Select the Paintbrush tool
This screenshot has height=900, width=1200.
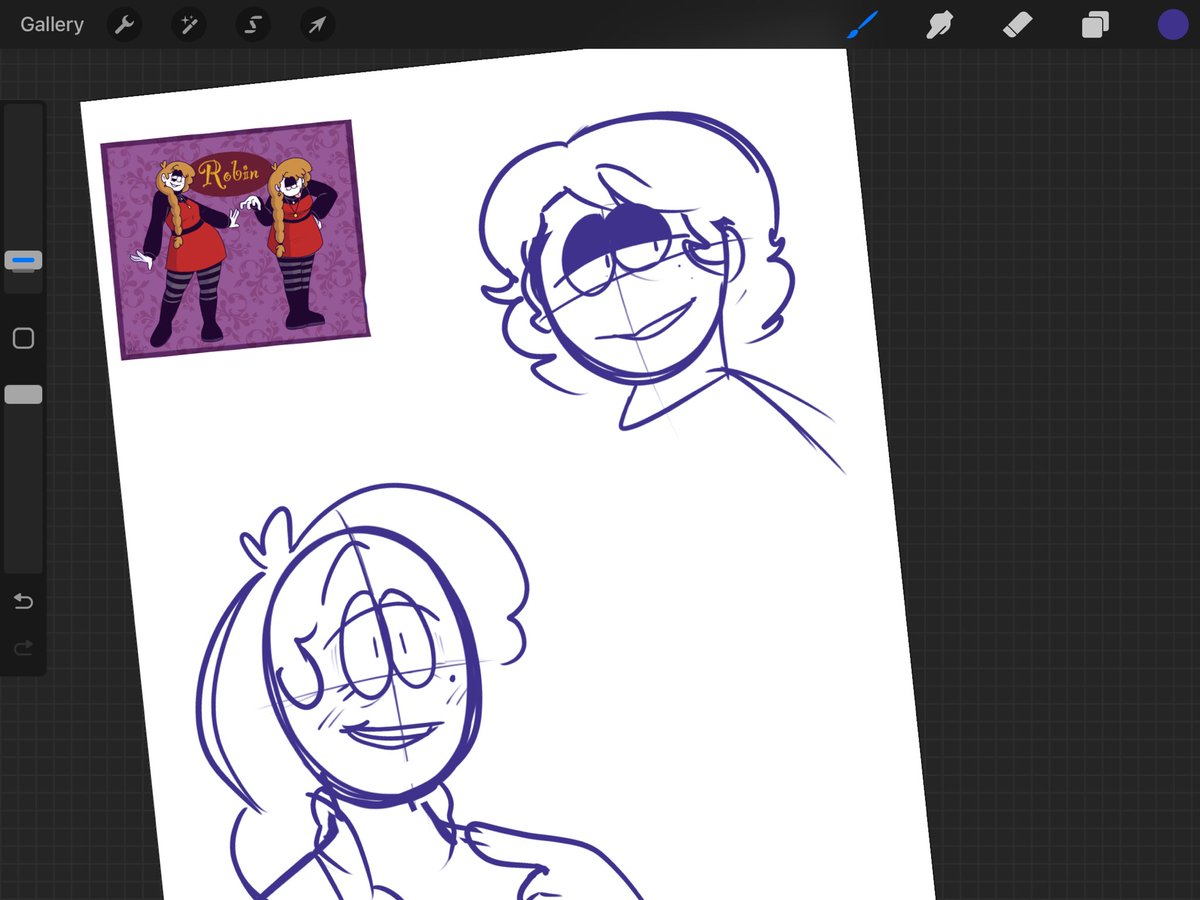tap(862, 25)
